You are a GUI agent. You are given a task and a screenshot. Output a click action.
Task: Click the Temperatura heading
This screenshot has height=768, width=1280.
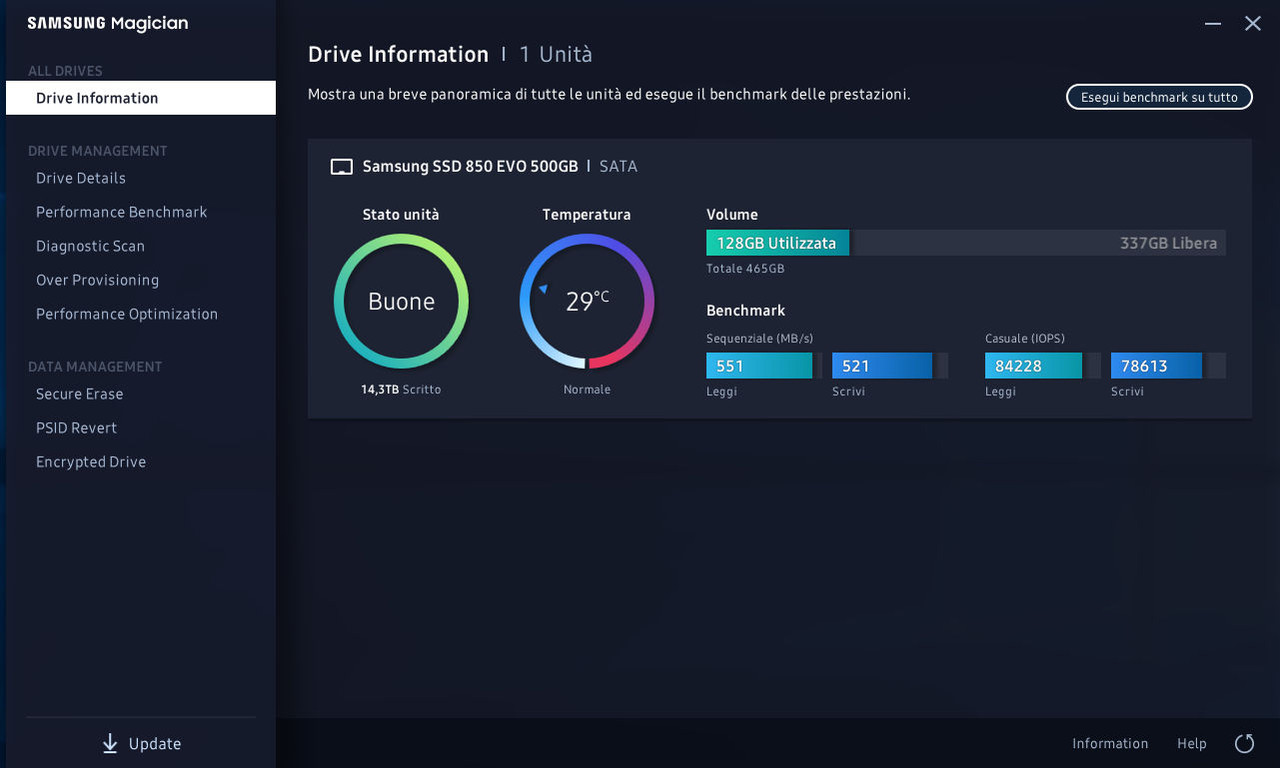587,214
